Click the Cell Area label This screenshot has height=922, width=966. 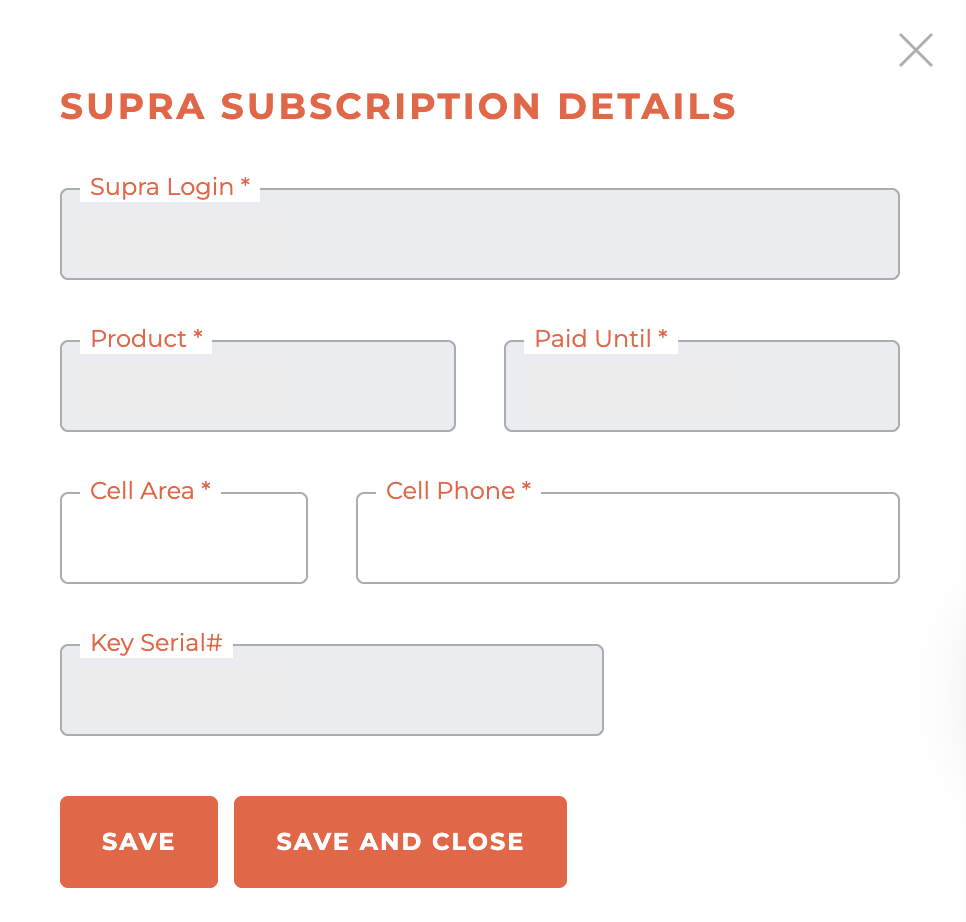[x=148, y=491]
